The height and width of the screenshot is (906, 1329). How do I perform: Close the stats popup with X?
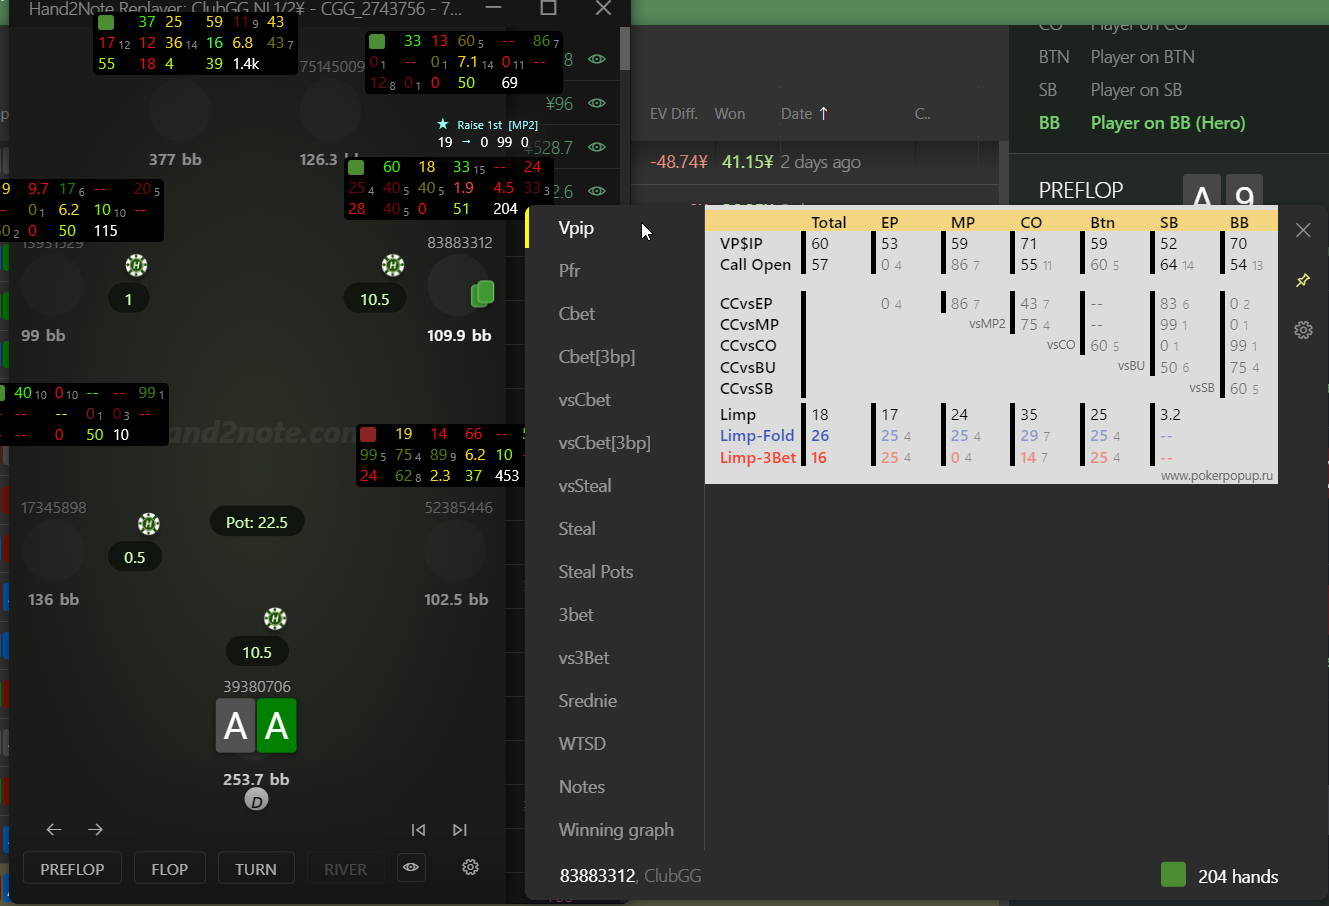click(1303, 230)
